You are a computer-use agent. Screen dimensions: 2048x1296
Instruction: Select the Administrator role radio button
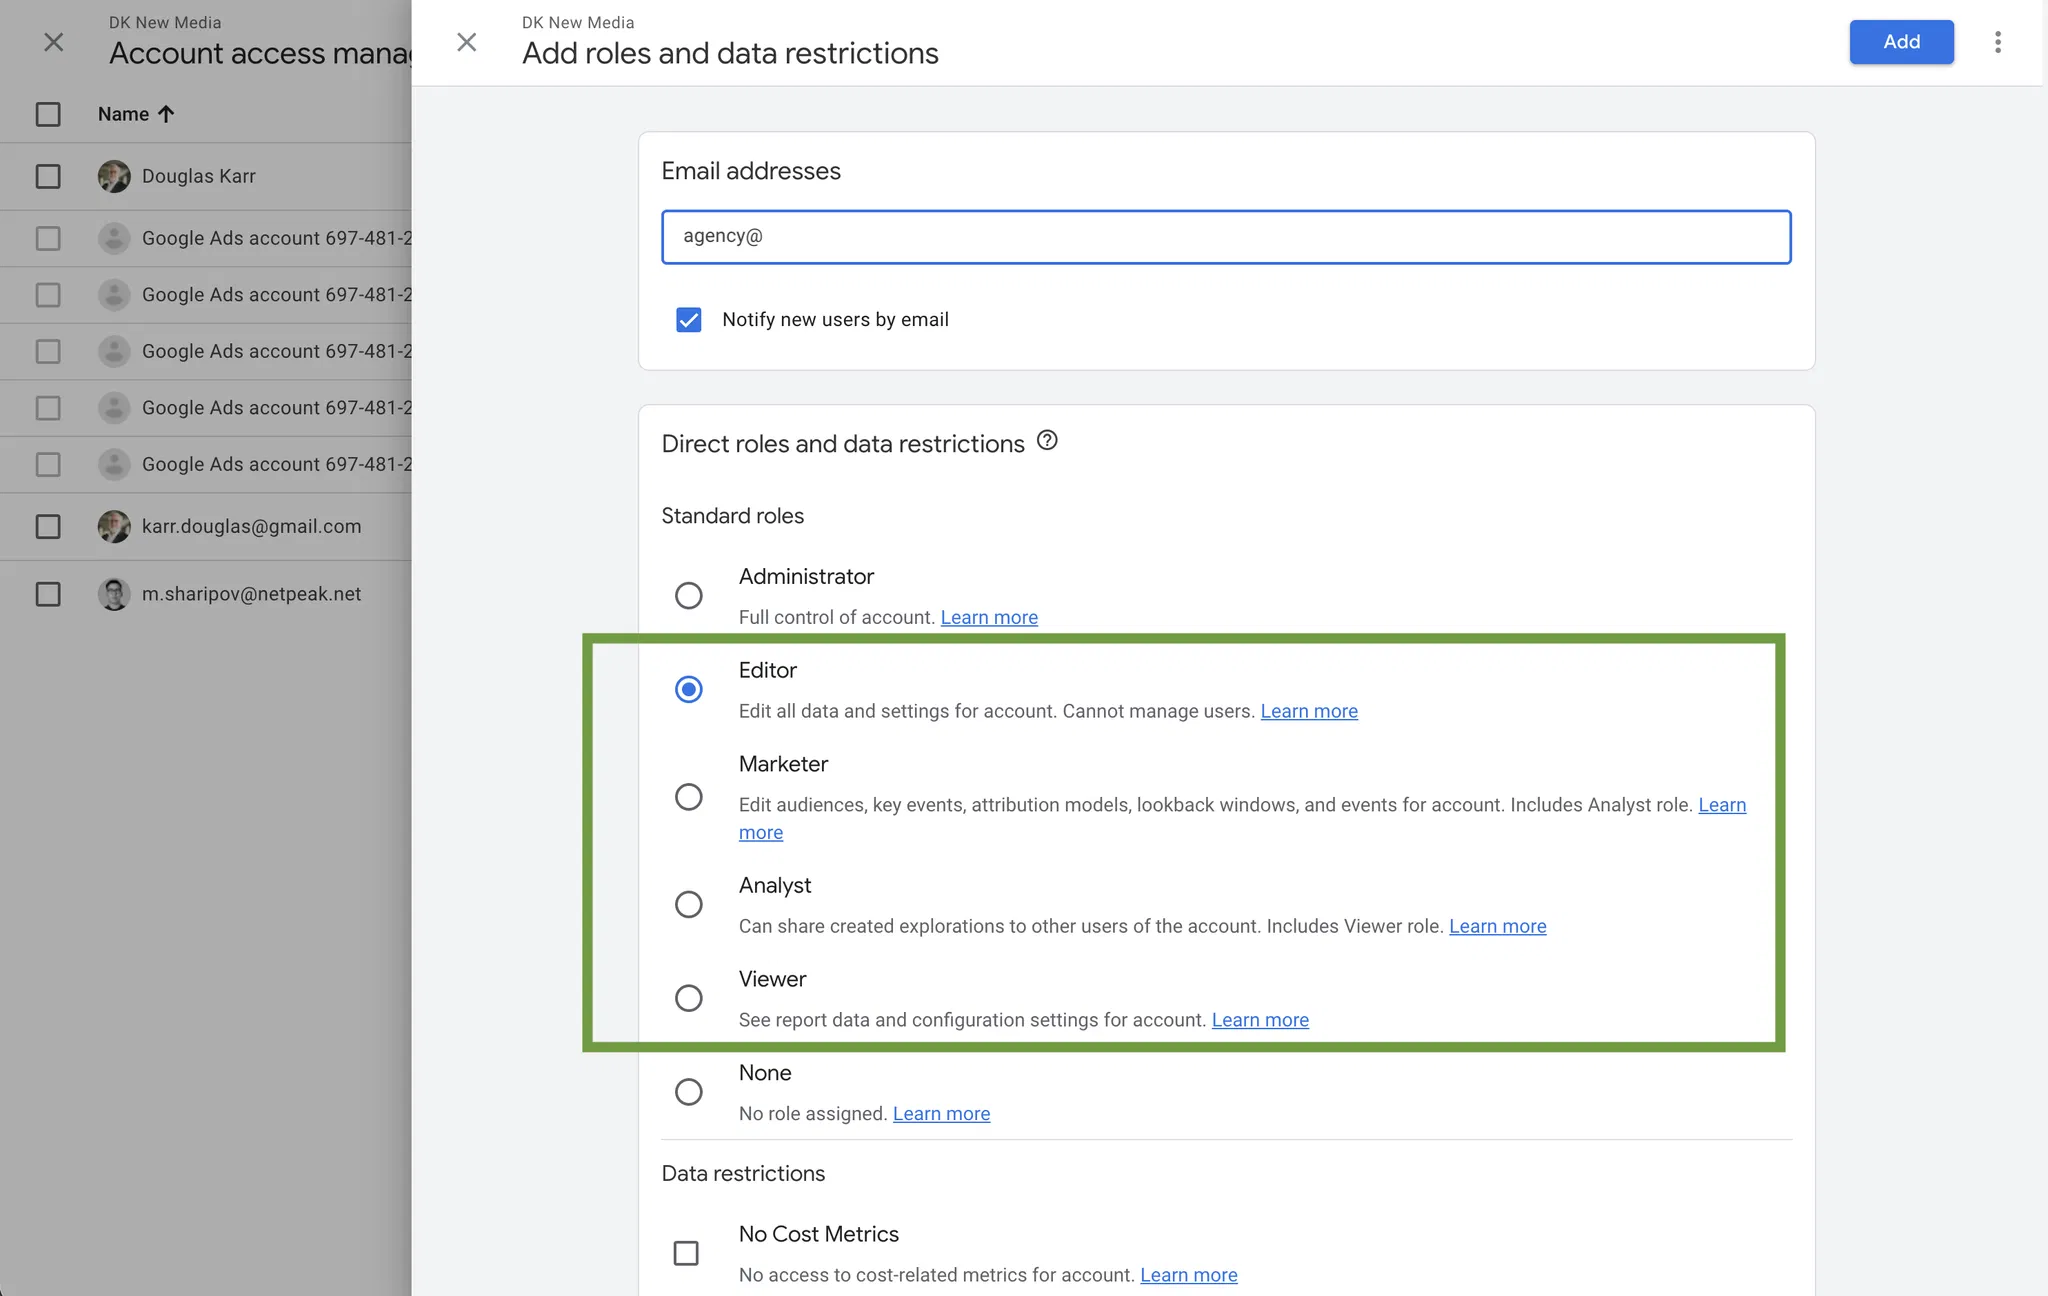[x=688, y=595]
